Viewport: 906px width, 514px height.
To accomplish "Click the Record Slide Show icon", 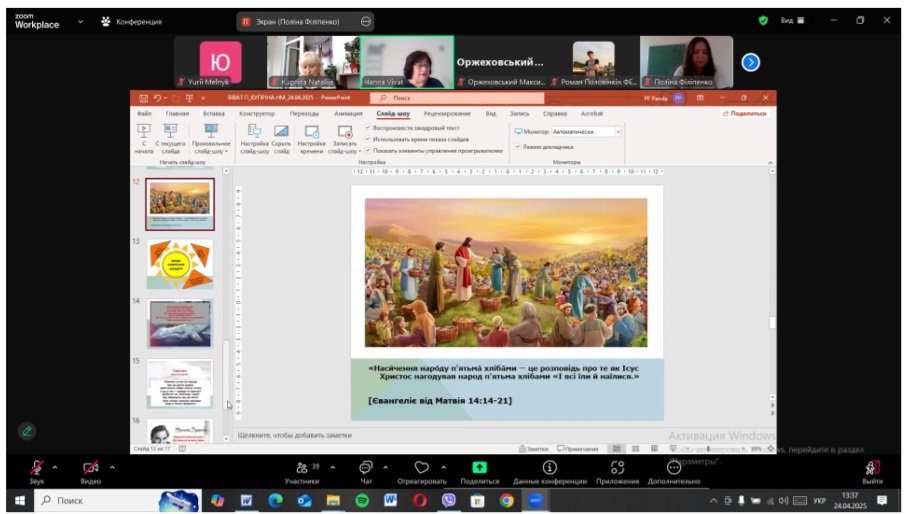I will [344, 132].
